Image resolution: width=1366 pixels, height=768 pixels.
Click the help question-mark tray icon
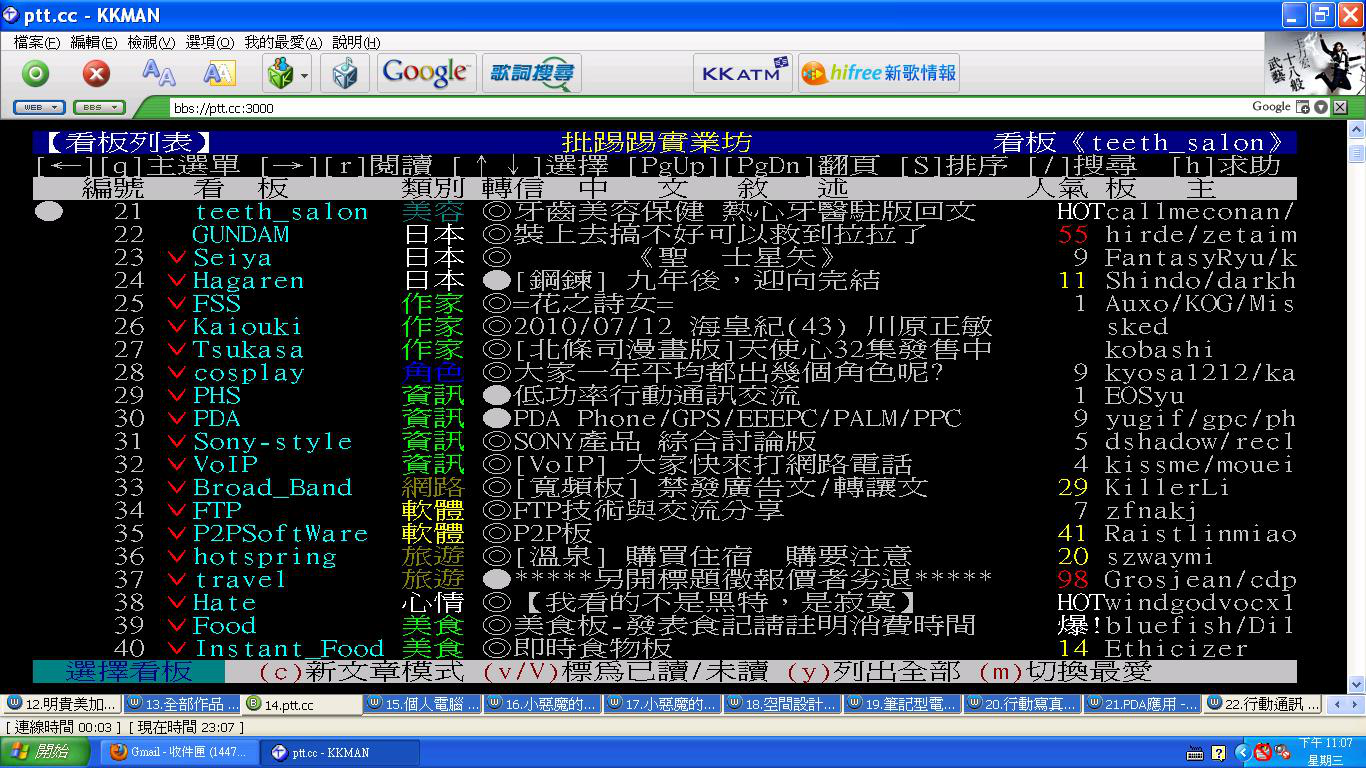click(x=1218, y=753)
